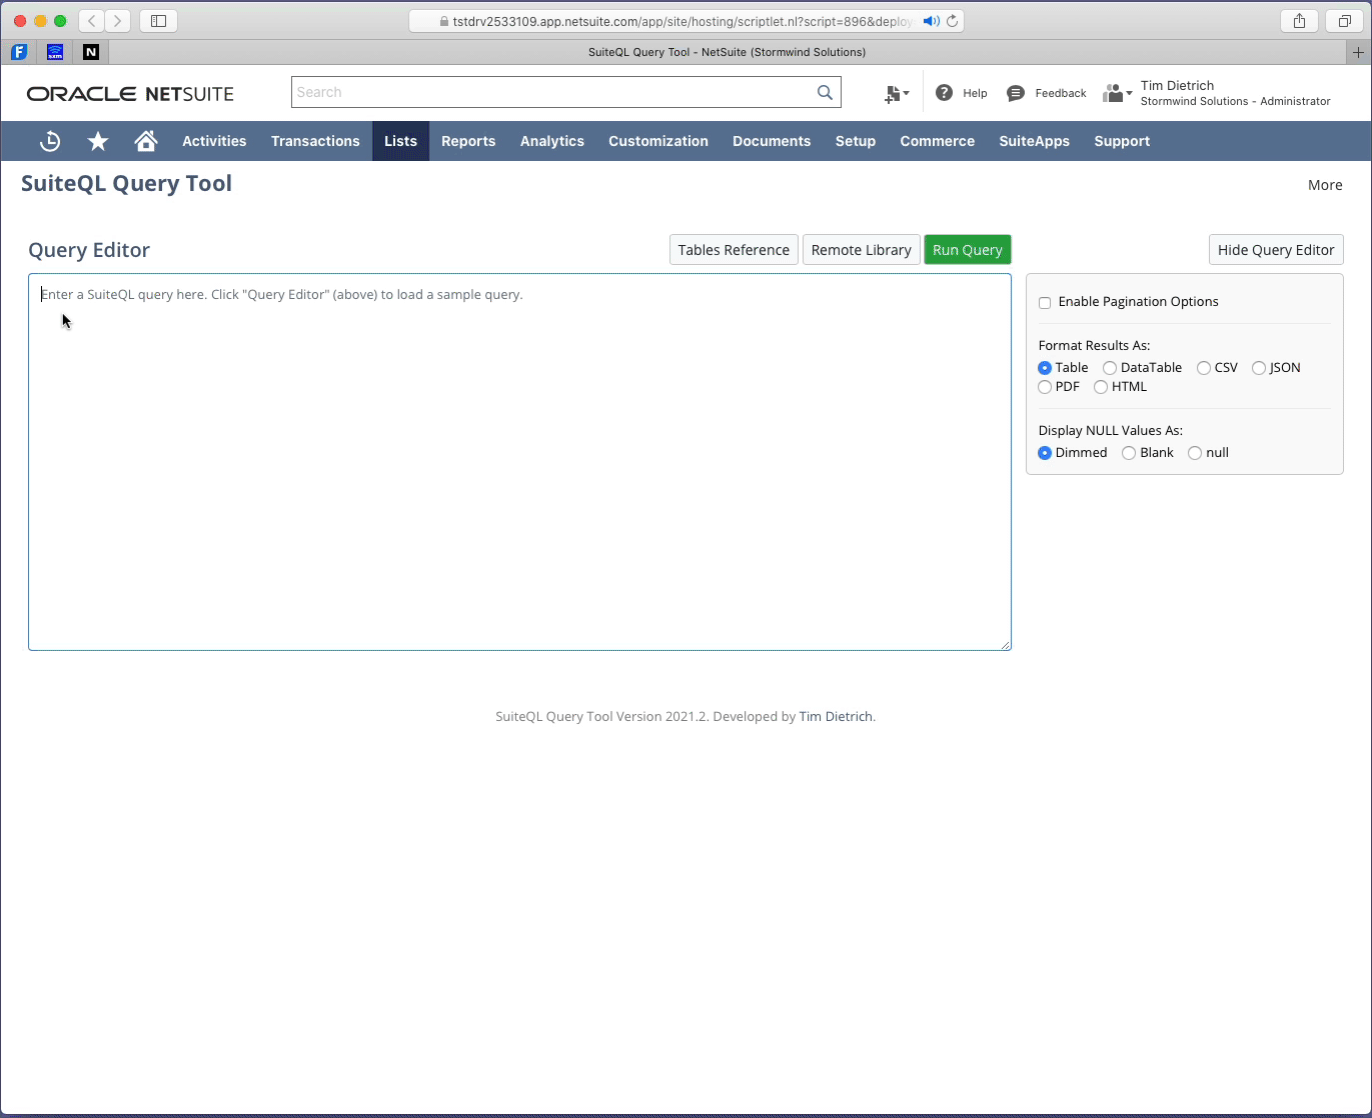Open the Setup menu
This screenshot has height=1118, width=1372.
coord(855,141)
